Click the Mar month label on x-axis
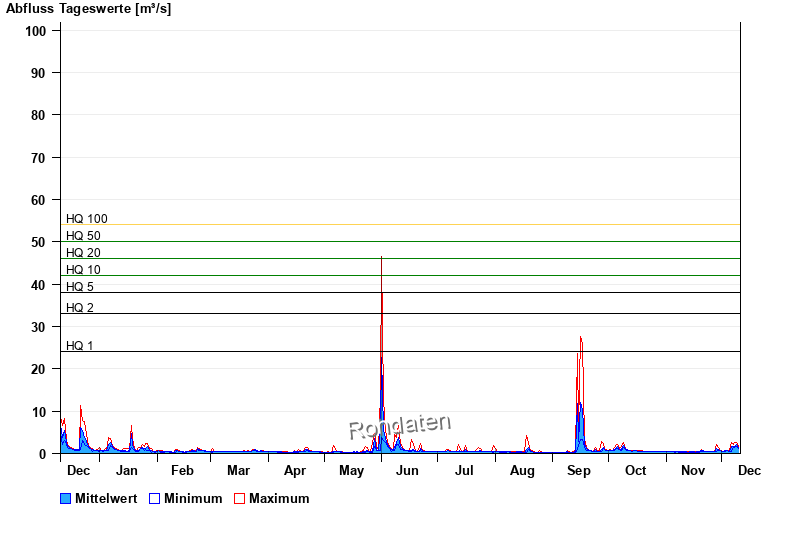Viewport: 800px width, 550px height. (238, 470)
